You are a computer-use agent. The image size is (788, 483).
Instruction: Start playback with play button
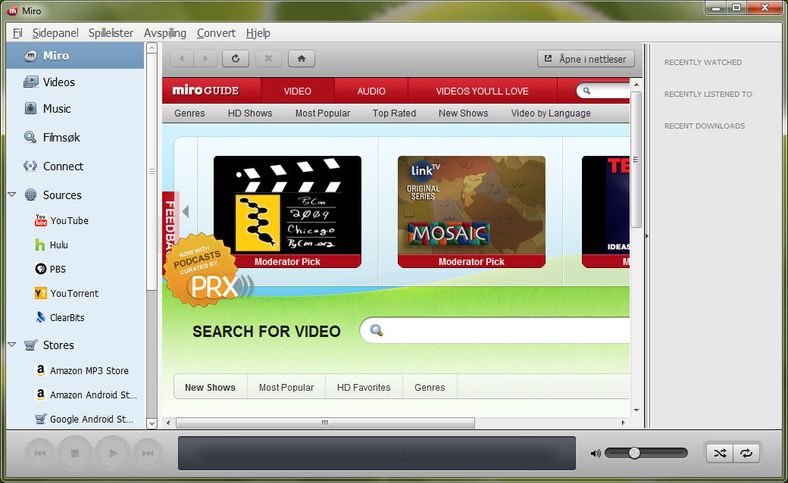coord(113,453)
